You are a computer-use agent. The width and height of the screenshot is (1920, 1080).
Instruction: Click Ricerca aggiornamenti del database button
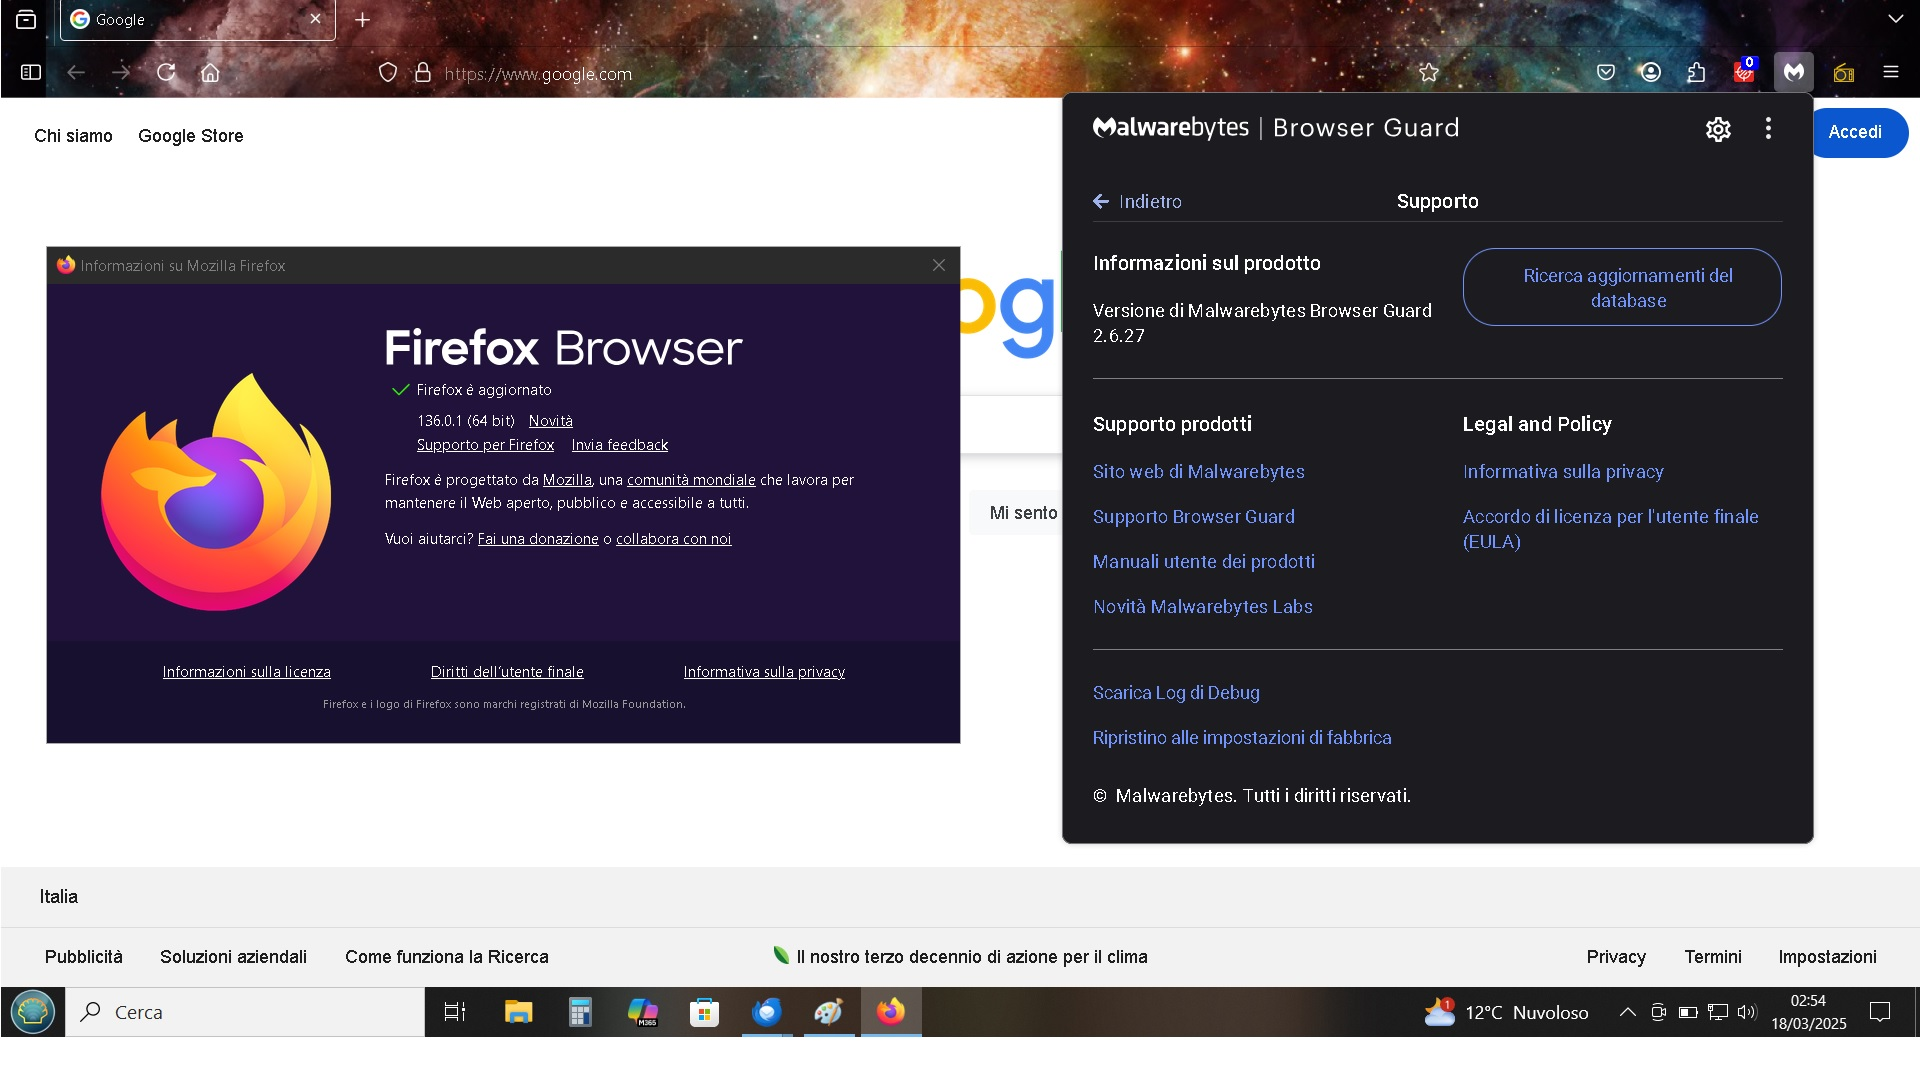coord(1622,287)
